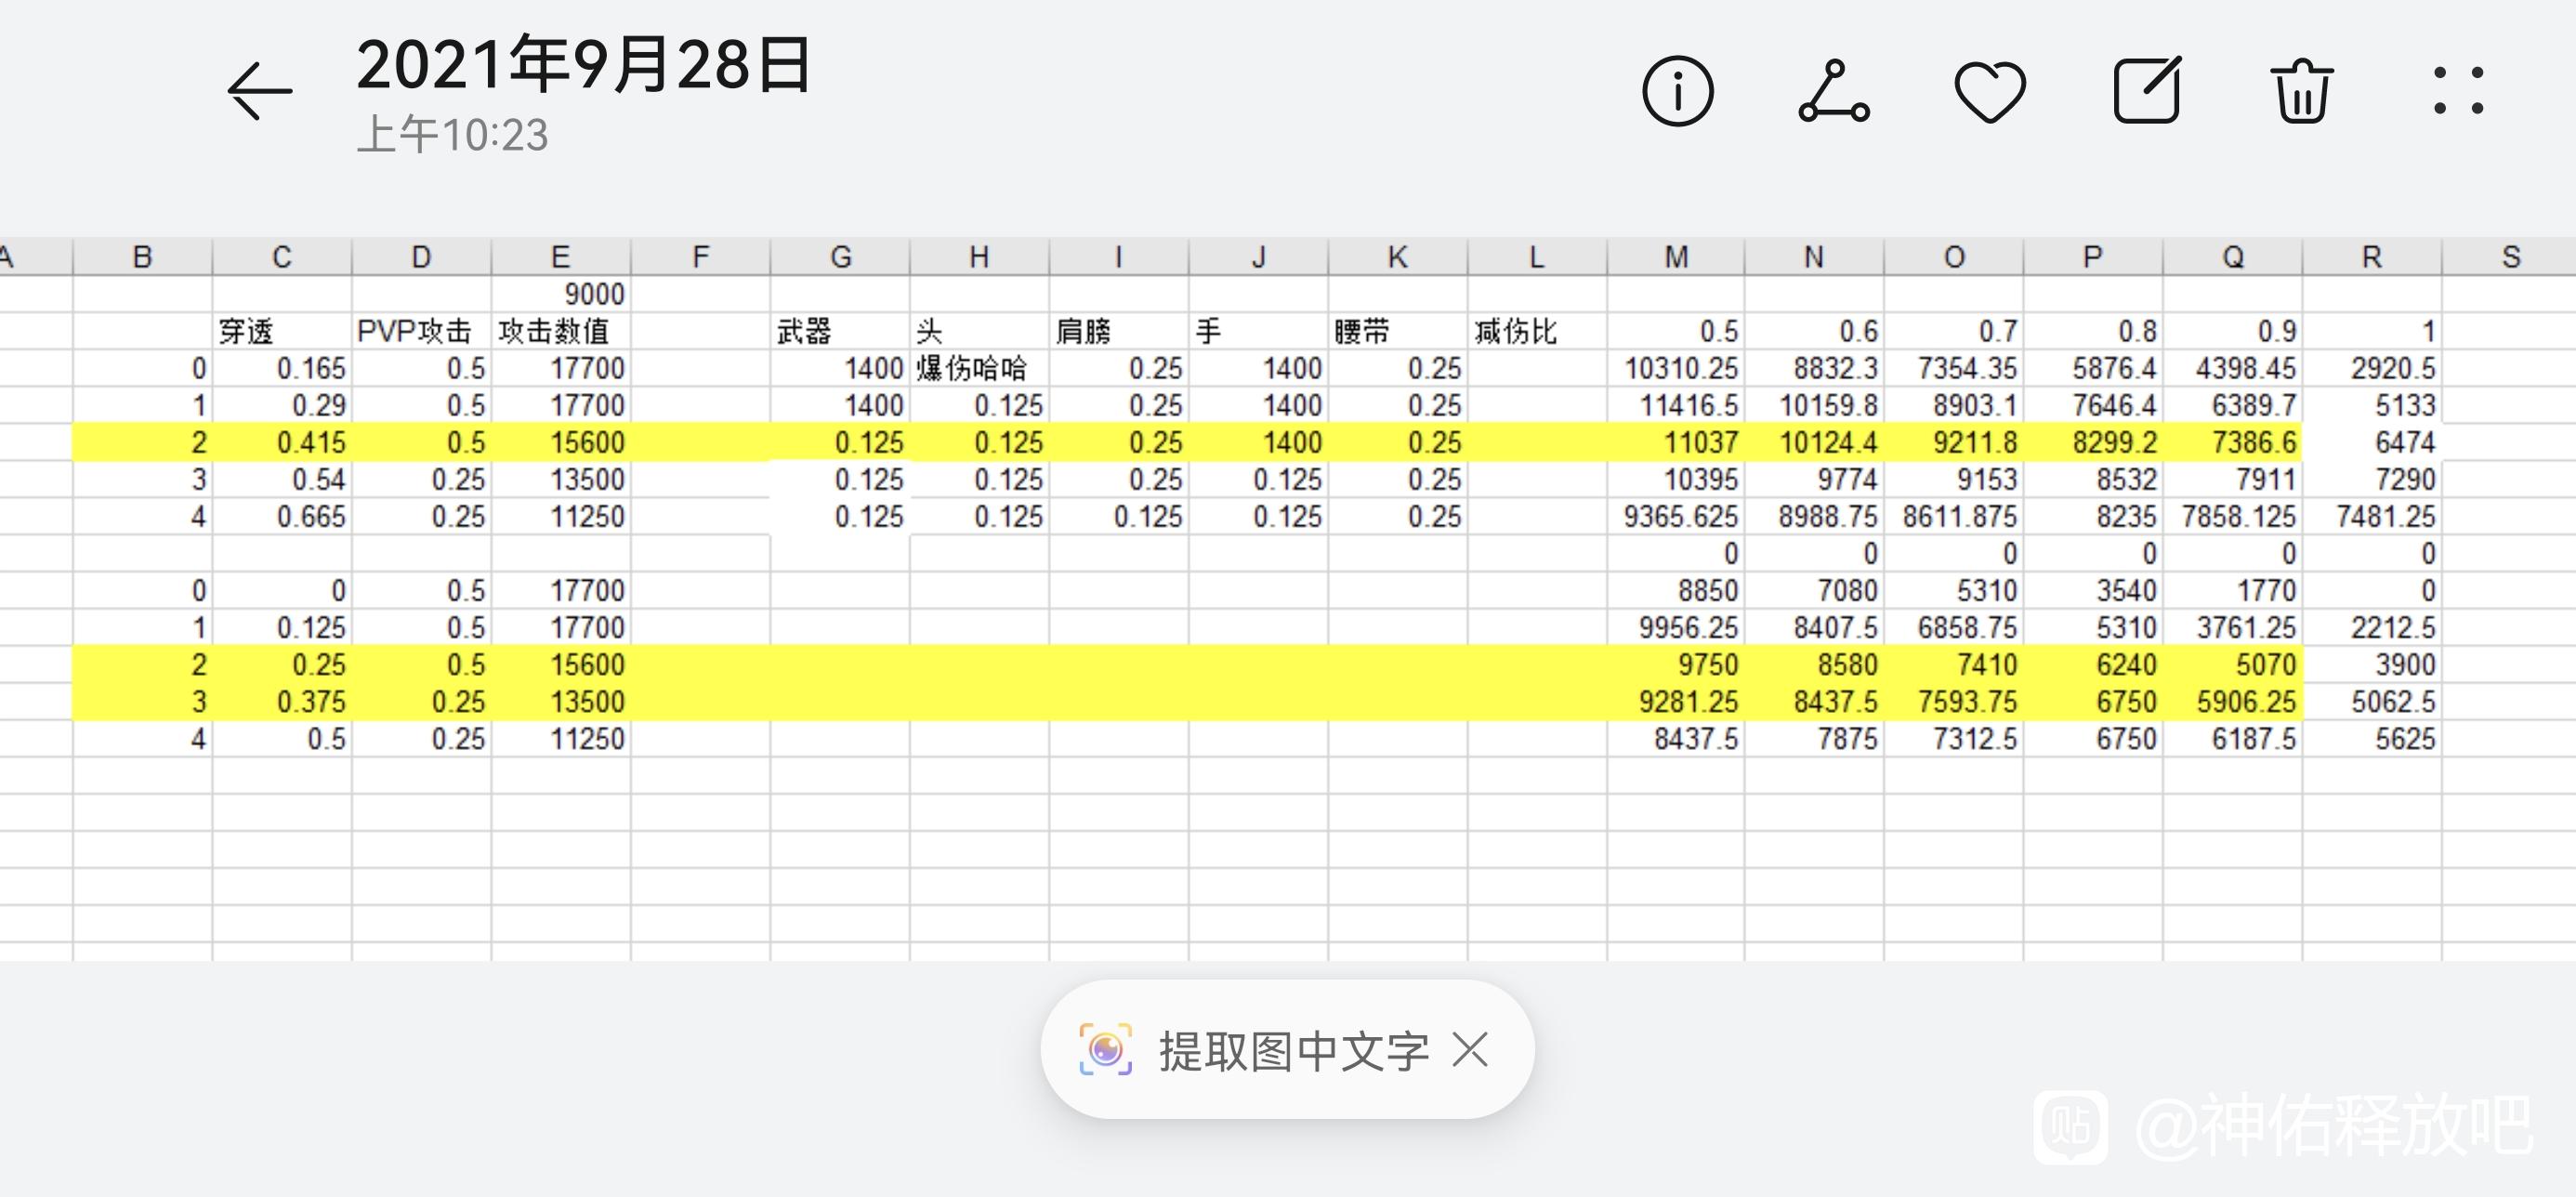Click the 腰带 header cell
This screenshot has width=2576, height=1197.
coord(1398,331)
